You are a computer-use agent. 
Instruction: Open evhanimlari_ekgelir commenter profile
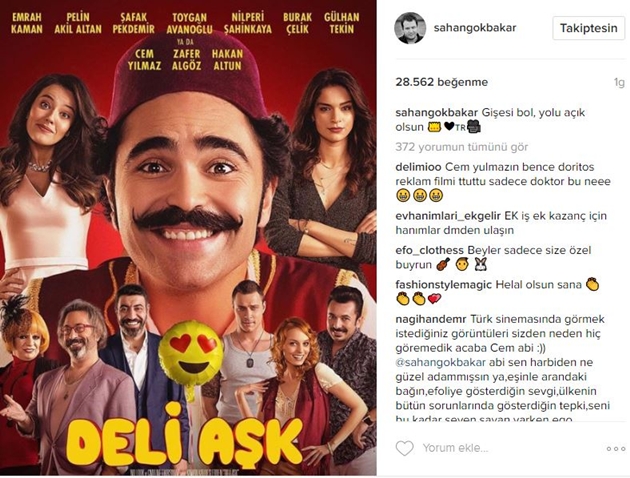(x=448, y=216)
